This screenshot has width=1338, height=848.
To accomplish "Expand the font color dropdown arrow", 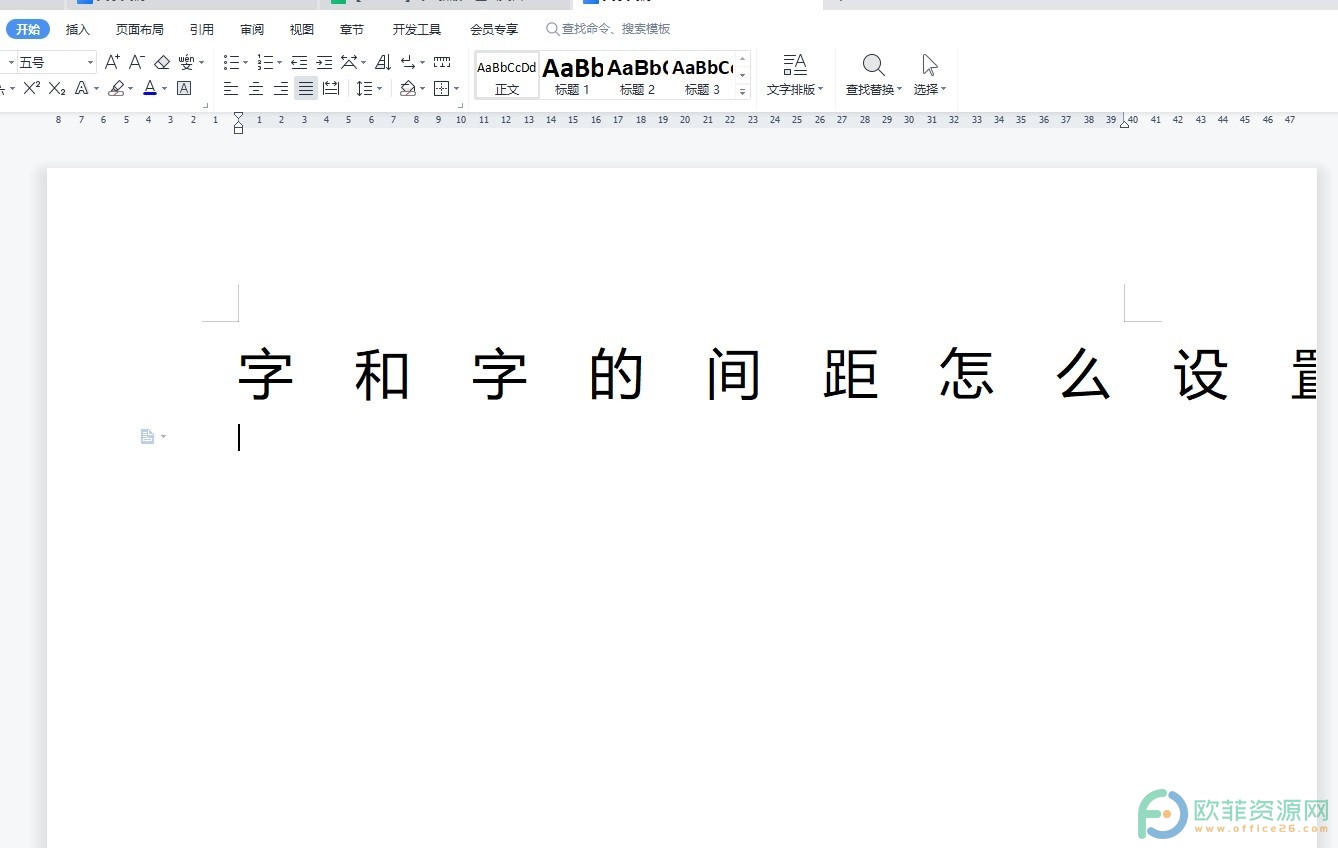I will (x=164, y=89).
